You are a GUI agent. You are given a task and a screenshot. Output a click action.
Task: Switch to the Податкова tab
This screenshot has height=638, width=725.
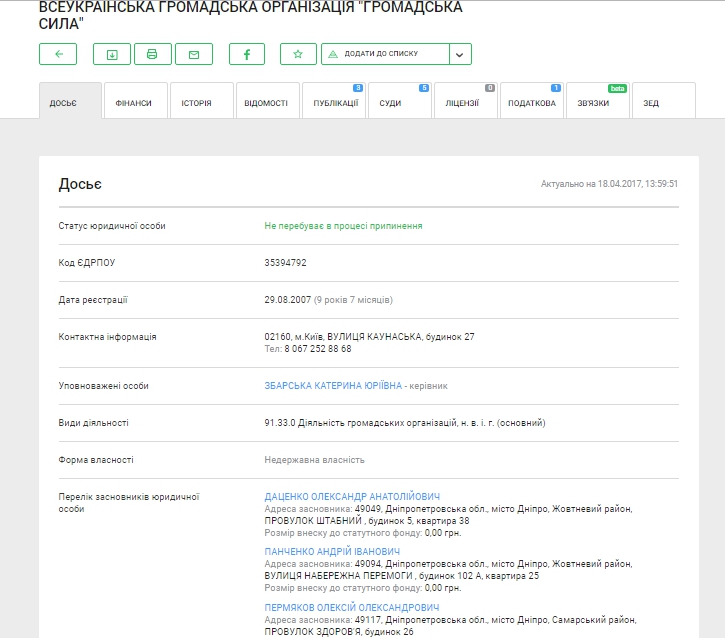(x=531, y=103)
